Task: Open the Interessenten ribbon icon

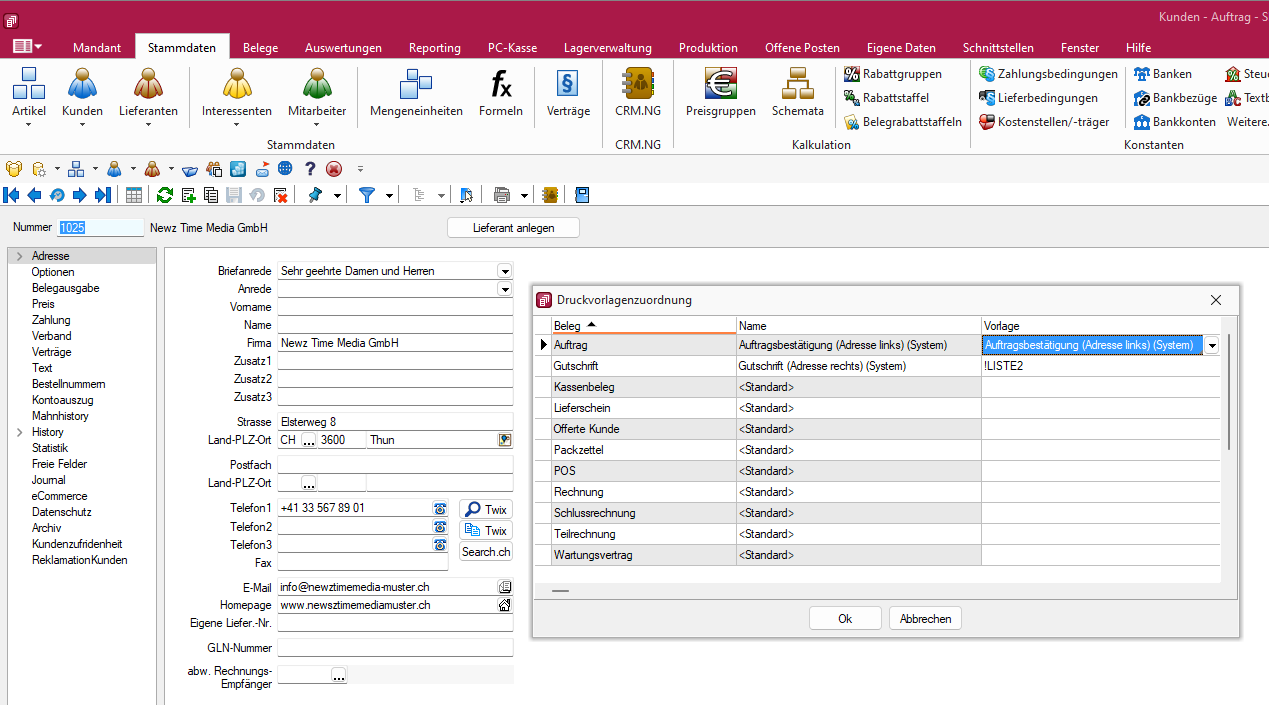Action: tap(236, 95)
